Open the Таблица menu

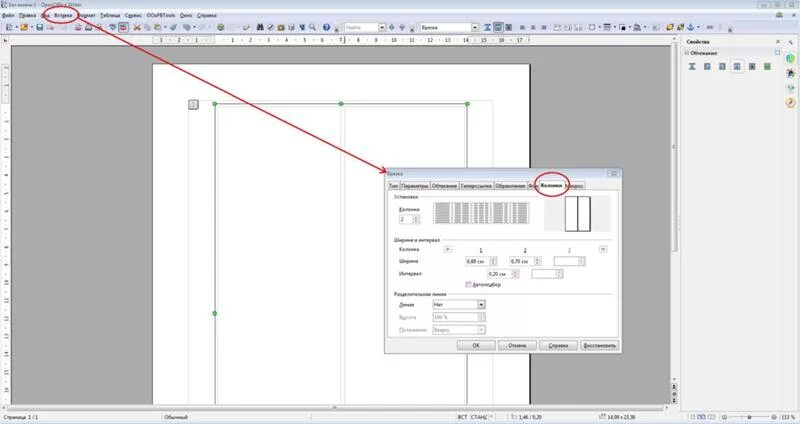click(110, 16)
